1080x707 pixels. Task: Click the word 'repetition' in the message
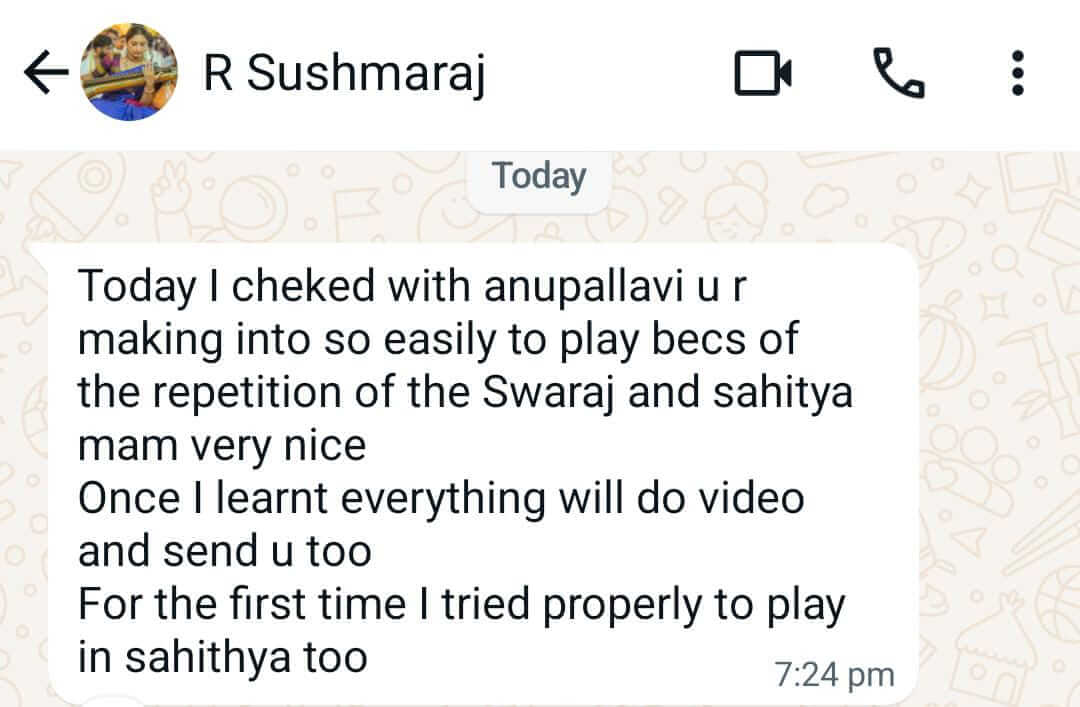click(247, 393)
